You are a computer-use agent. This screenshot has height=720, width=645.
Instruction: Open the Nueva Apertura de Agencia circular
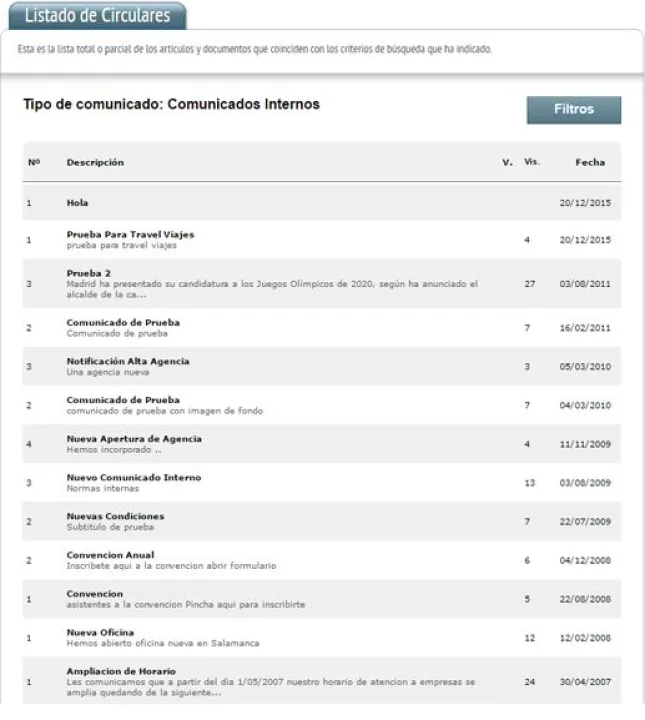pyautogui.click(x=134, y=438)
